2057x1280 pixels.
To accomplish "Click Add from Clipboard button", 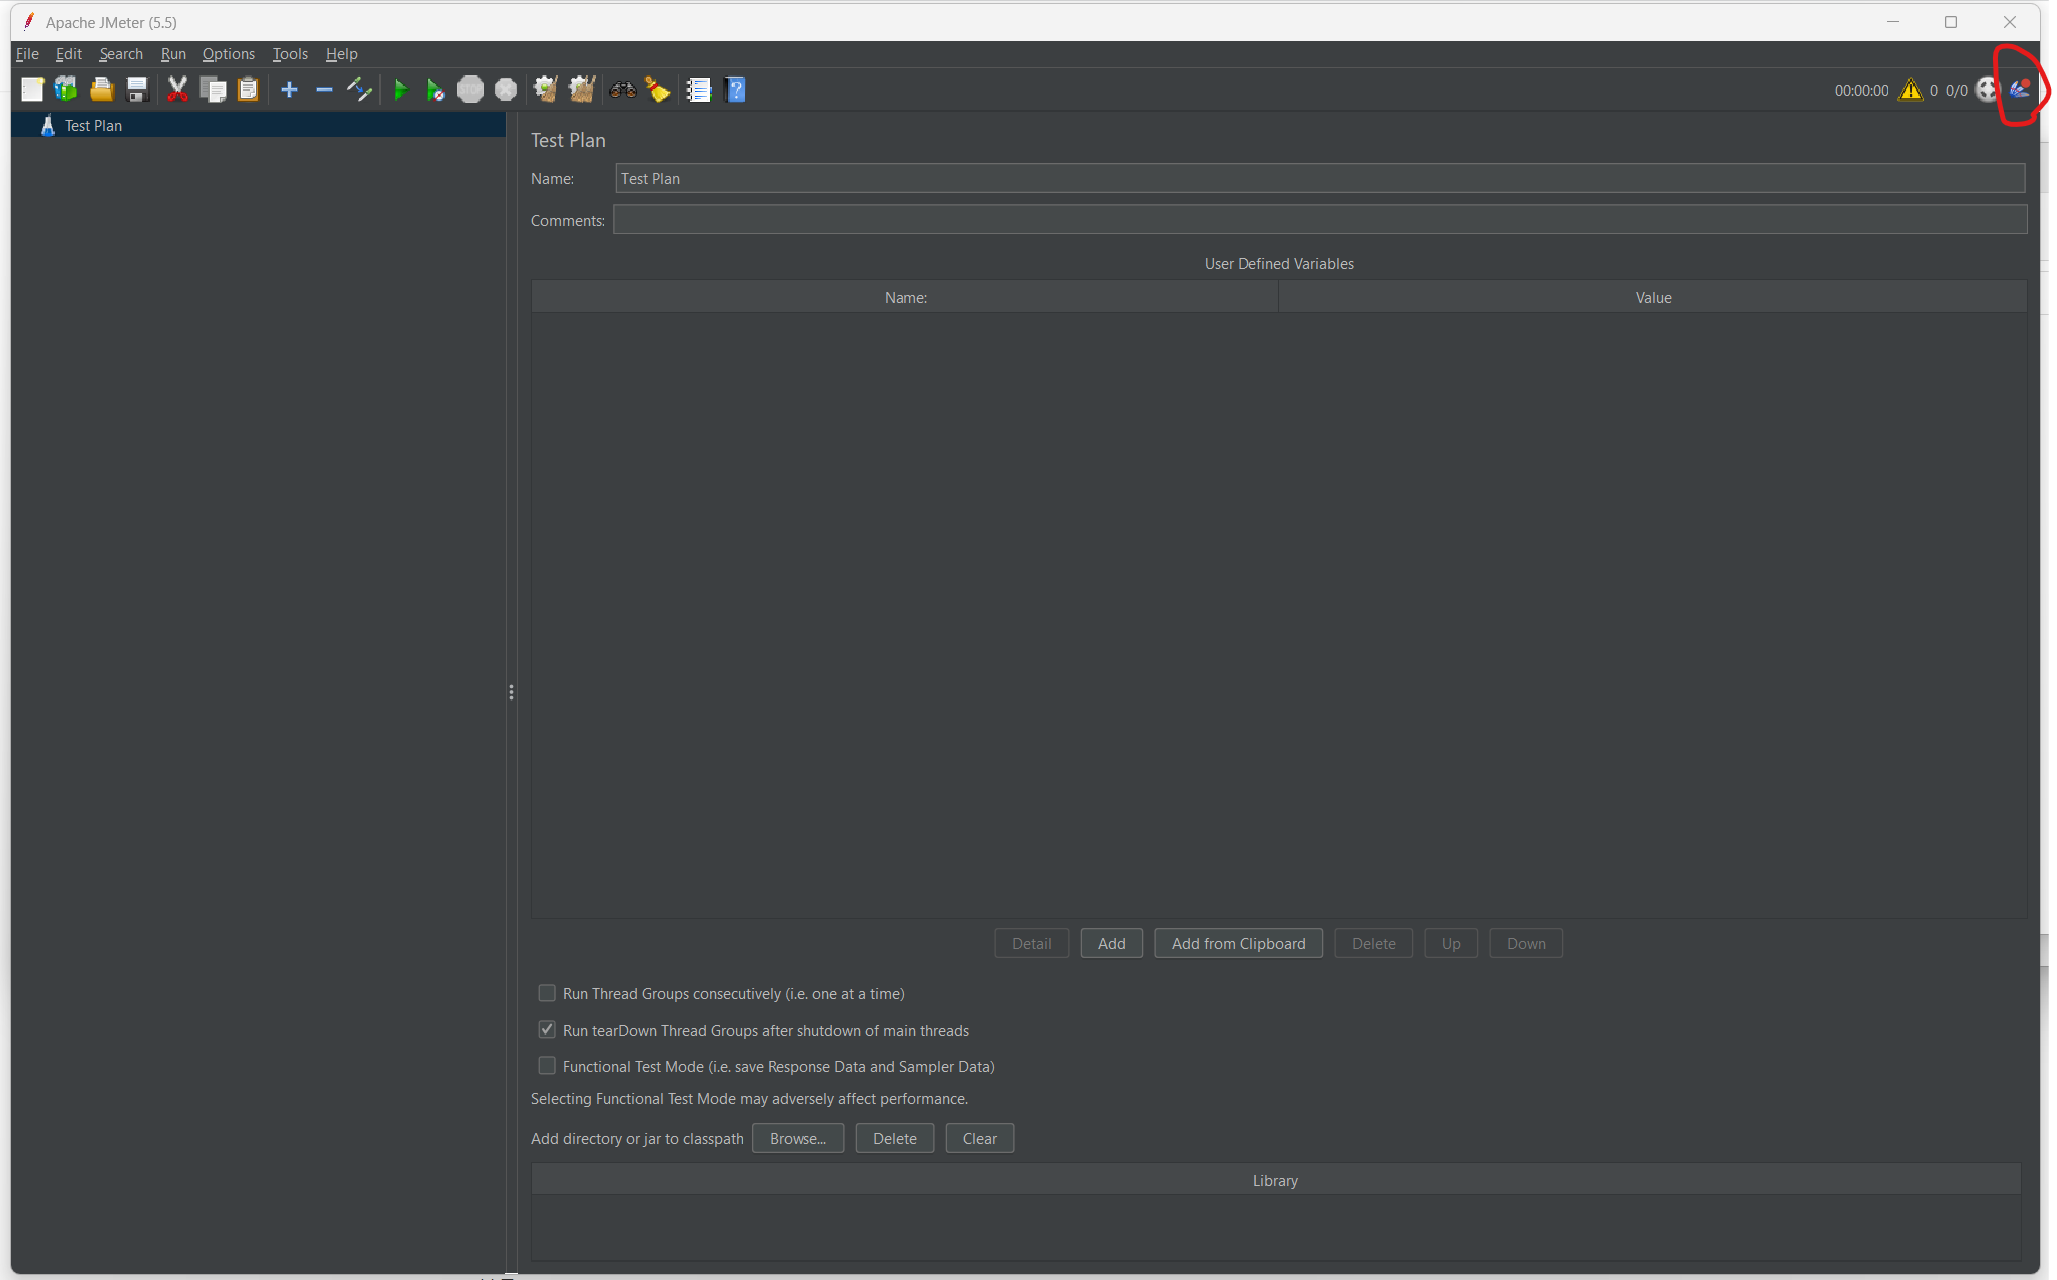I will pos(1238,943).
